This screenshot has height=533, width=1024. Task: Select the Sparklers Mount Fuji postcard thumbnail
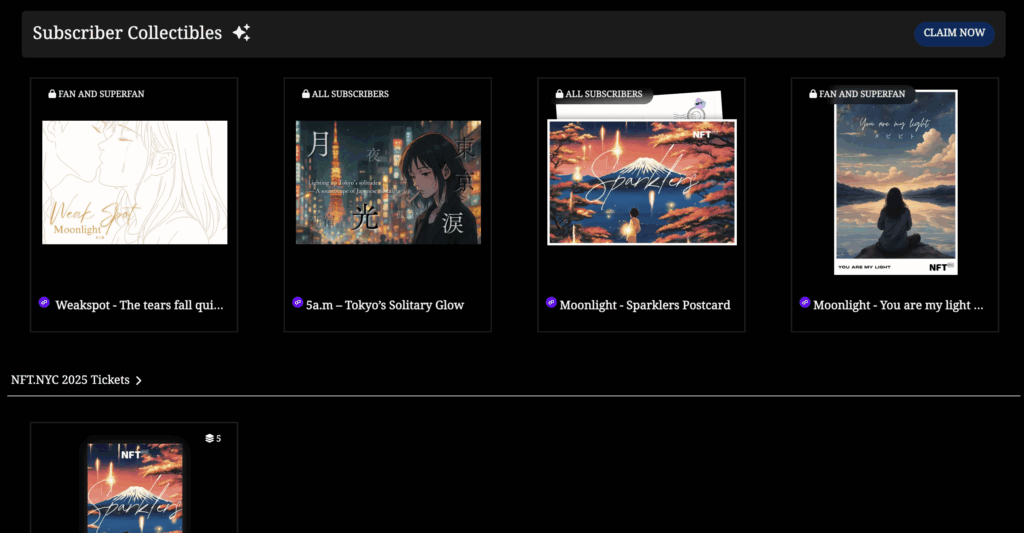pyautogui.click(x=642, y=182)
